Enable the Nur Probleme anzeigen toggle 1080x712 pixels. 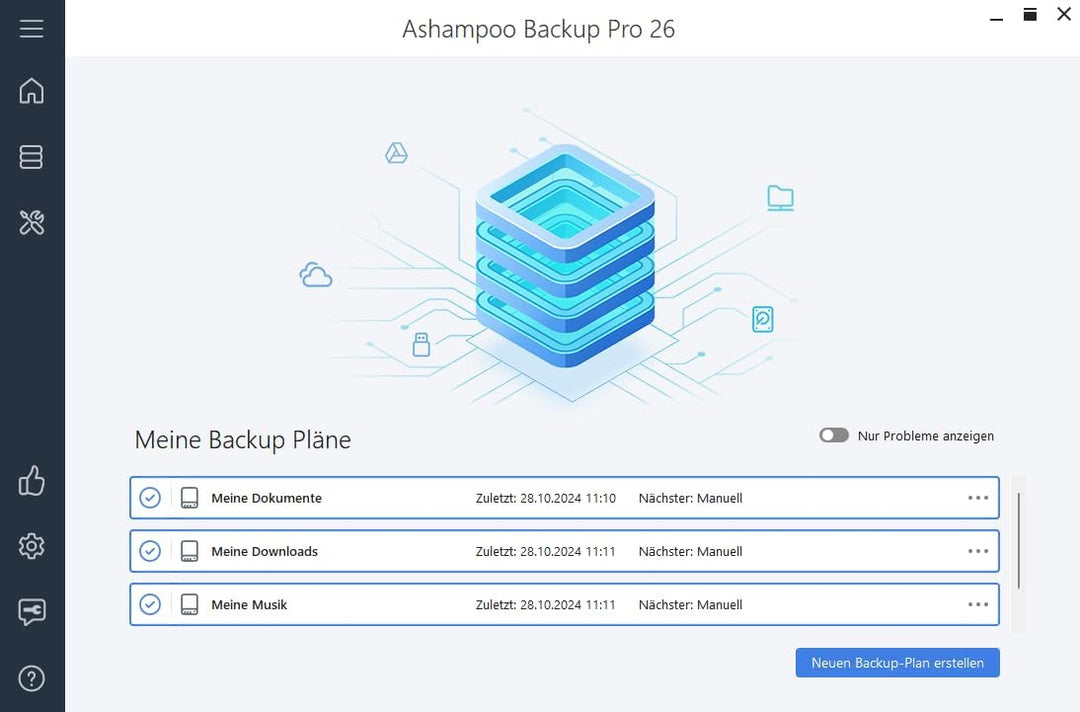833,435
